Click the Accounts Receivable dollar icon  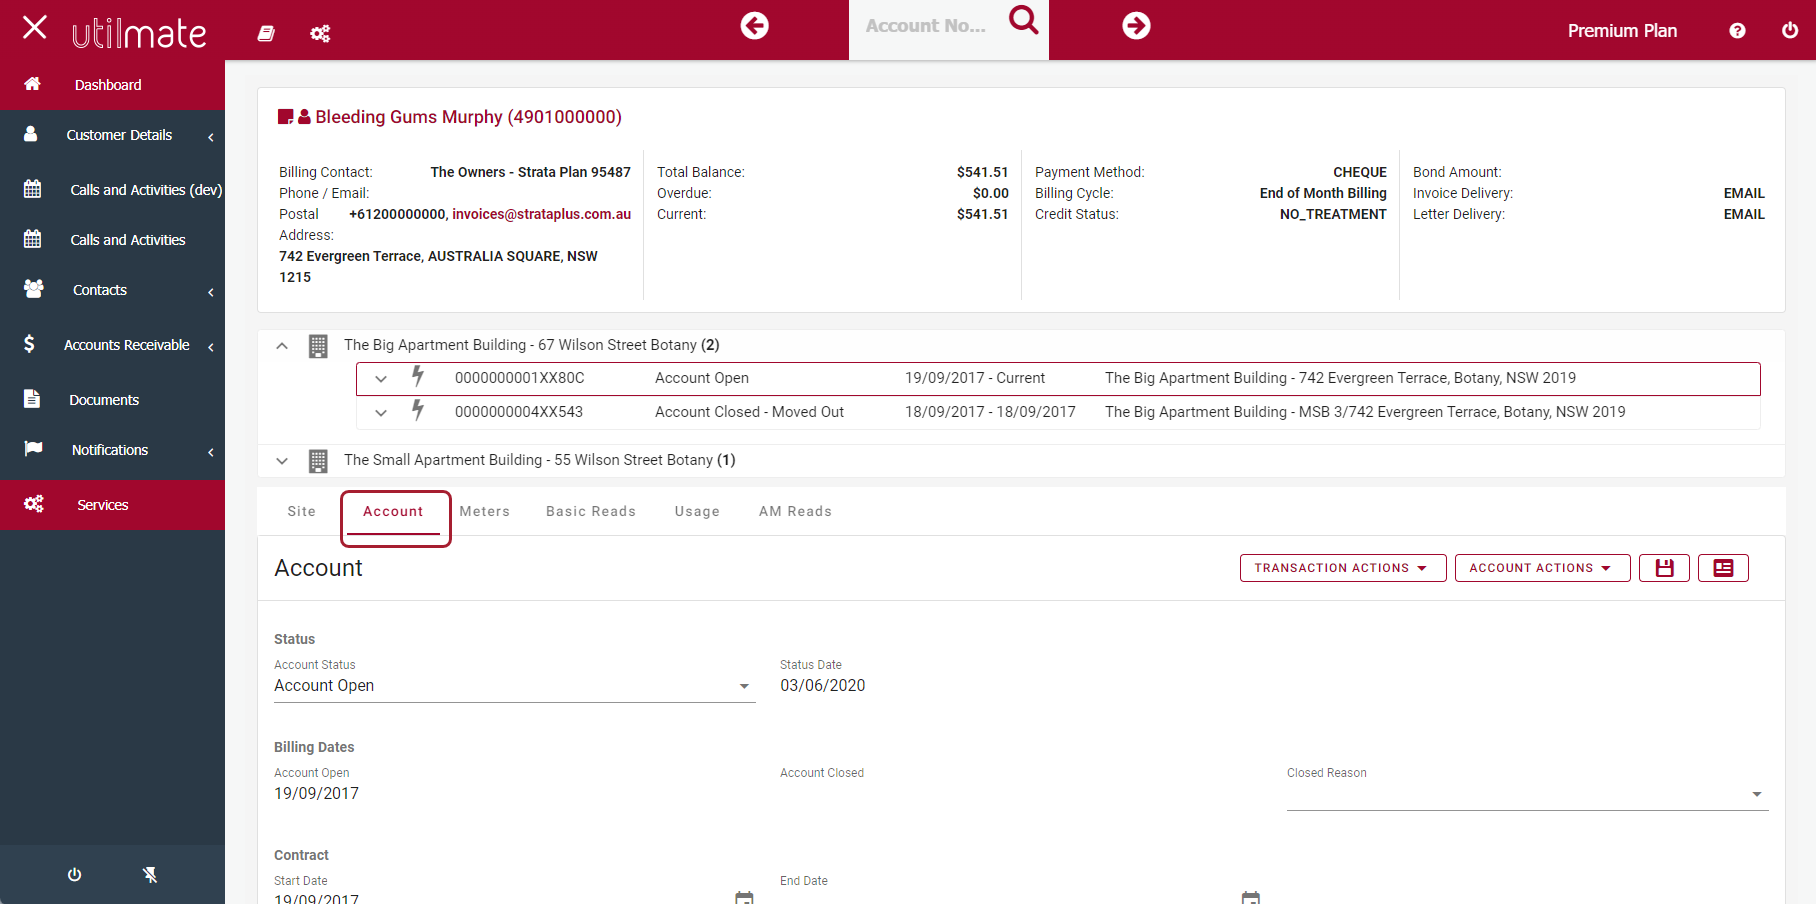pos(29,344)
